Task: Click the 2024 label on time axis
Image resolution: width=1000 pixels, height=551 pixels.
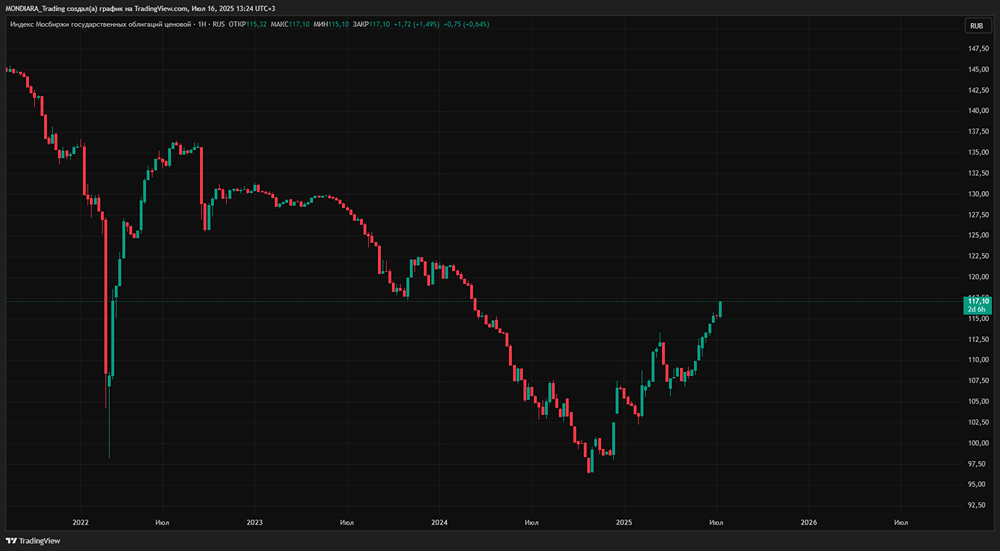Action: tap(439, 522)
